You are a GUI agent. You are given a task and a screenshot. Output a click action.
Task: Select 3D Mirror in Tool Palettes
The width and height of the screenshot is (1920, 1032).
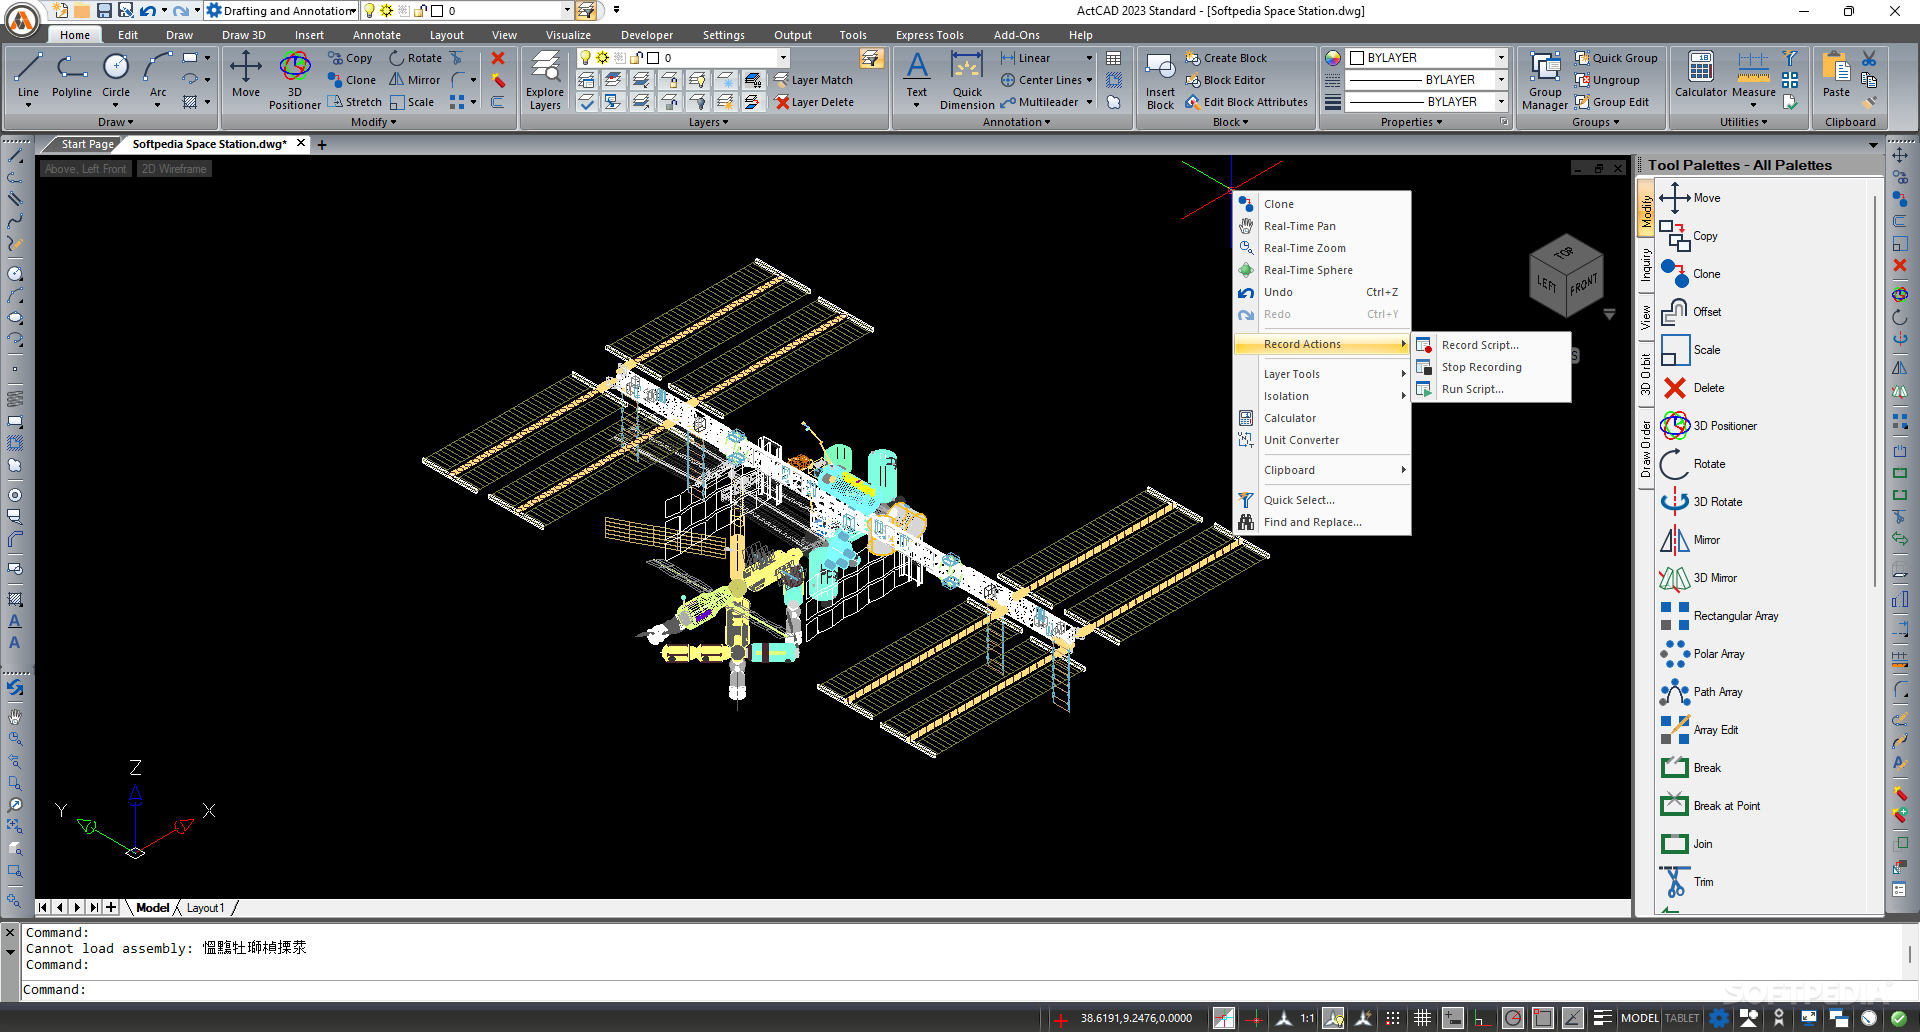point(1699,578)
